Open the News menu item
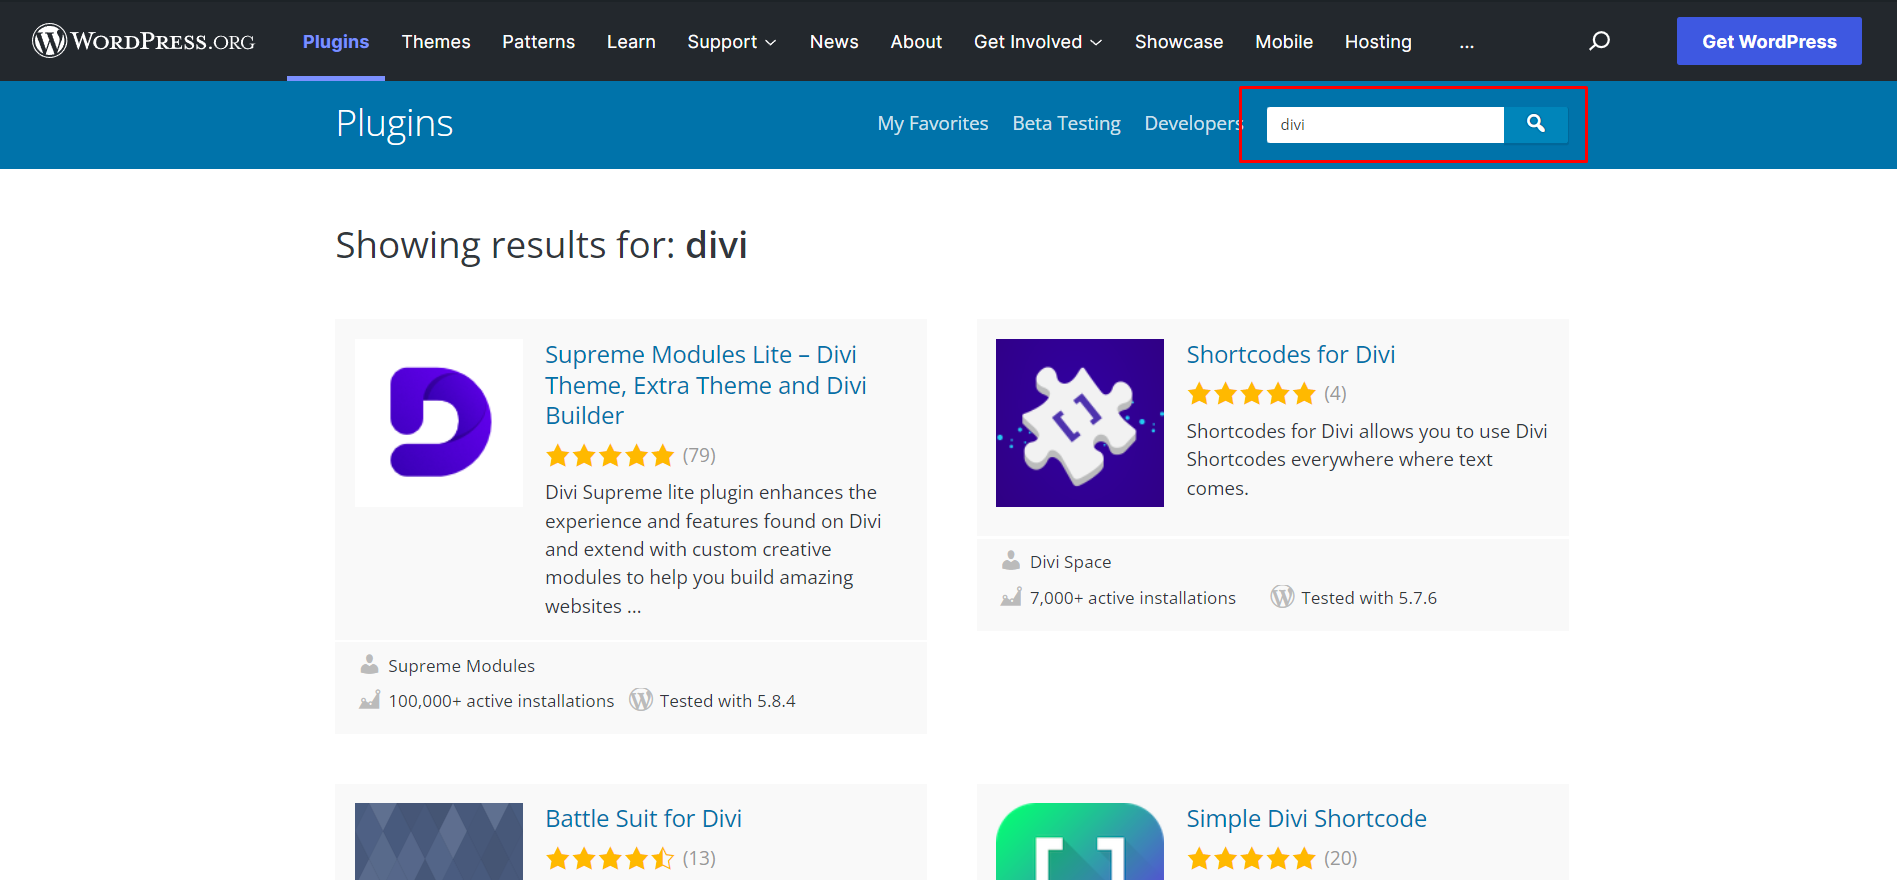The width and height of the screenshot is (1897, 880). coord(834,42)
